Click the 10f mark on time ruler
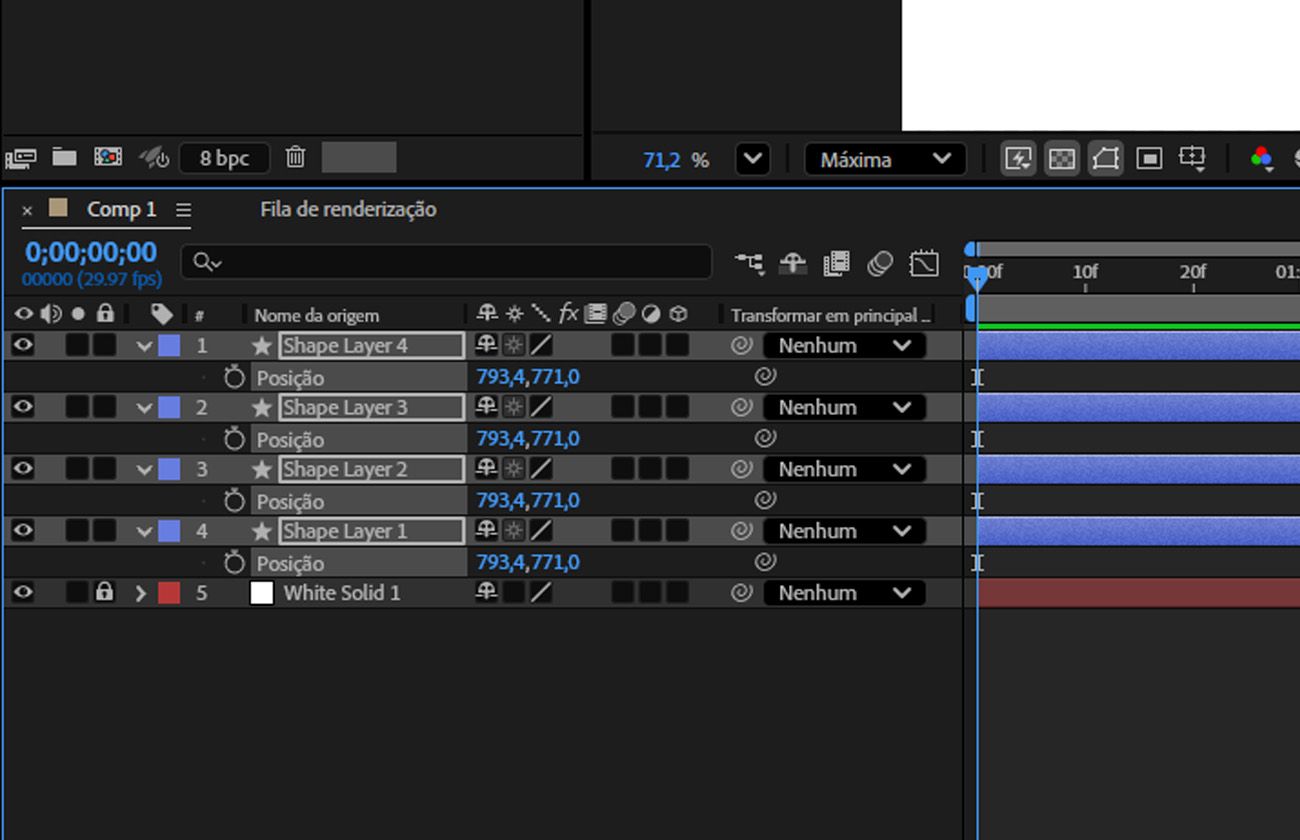 coord(1085,272)
